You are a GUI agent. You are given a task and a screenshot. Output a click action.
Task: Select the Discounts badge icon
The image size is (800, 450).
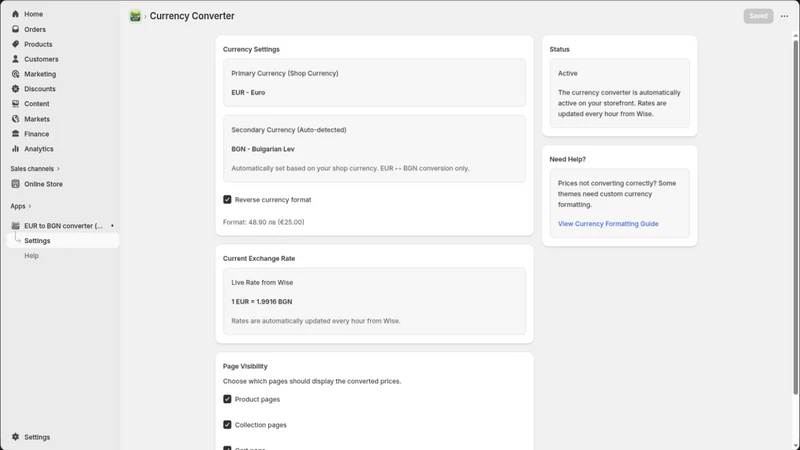15,89
